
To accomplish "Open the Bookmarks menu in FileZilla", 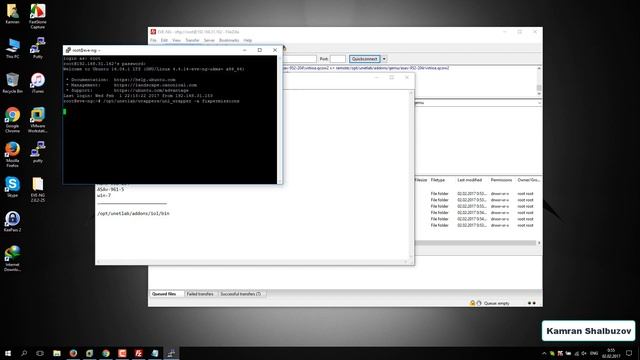I will [x=229, y=40].
